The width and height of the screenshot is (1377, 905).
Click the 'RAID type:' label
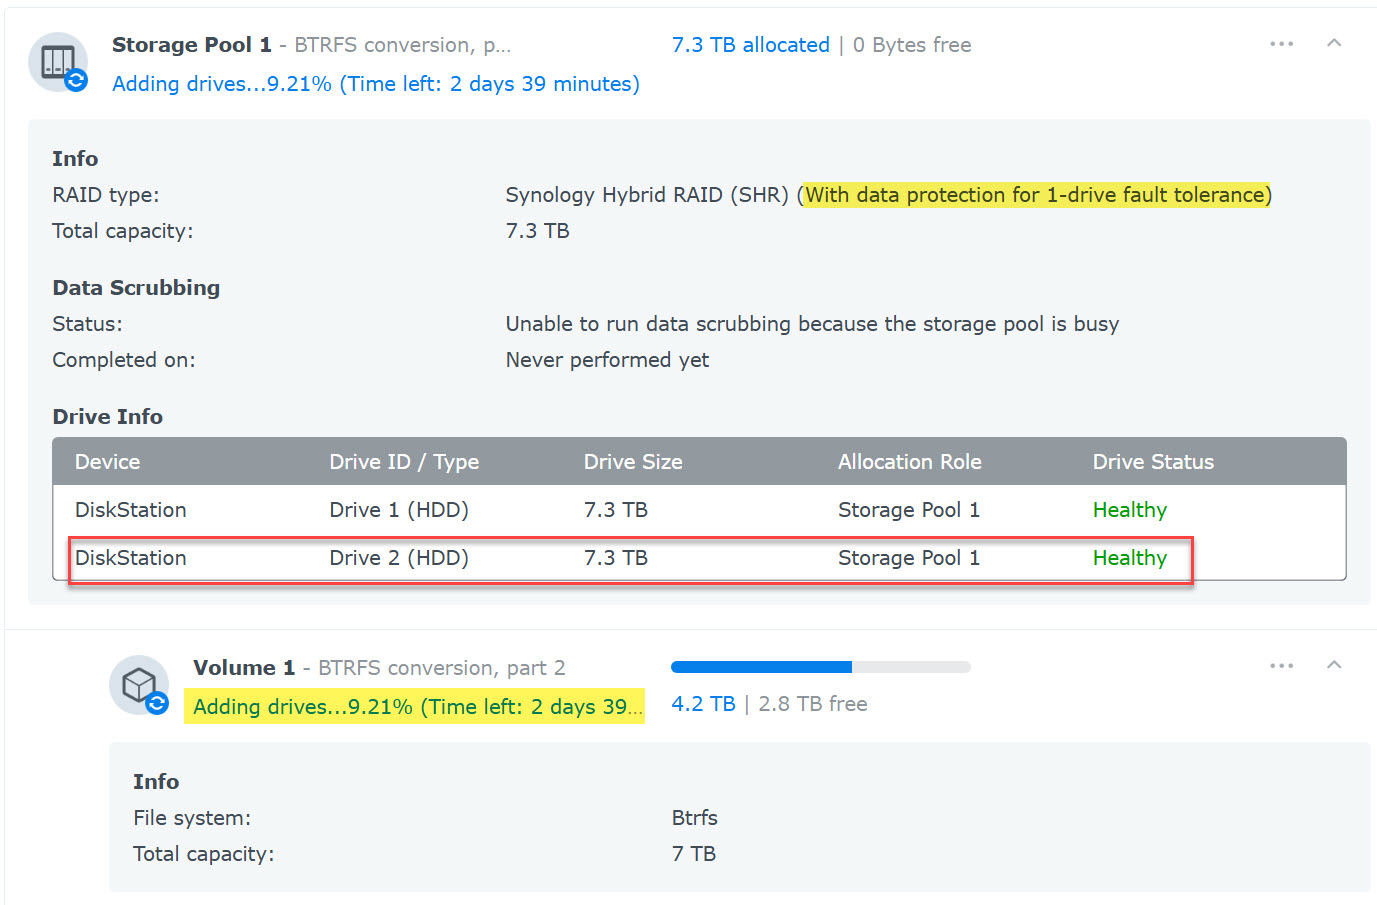click(106, 195)
